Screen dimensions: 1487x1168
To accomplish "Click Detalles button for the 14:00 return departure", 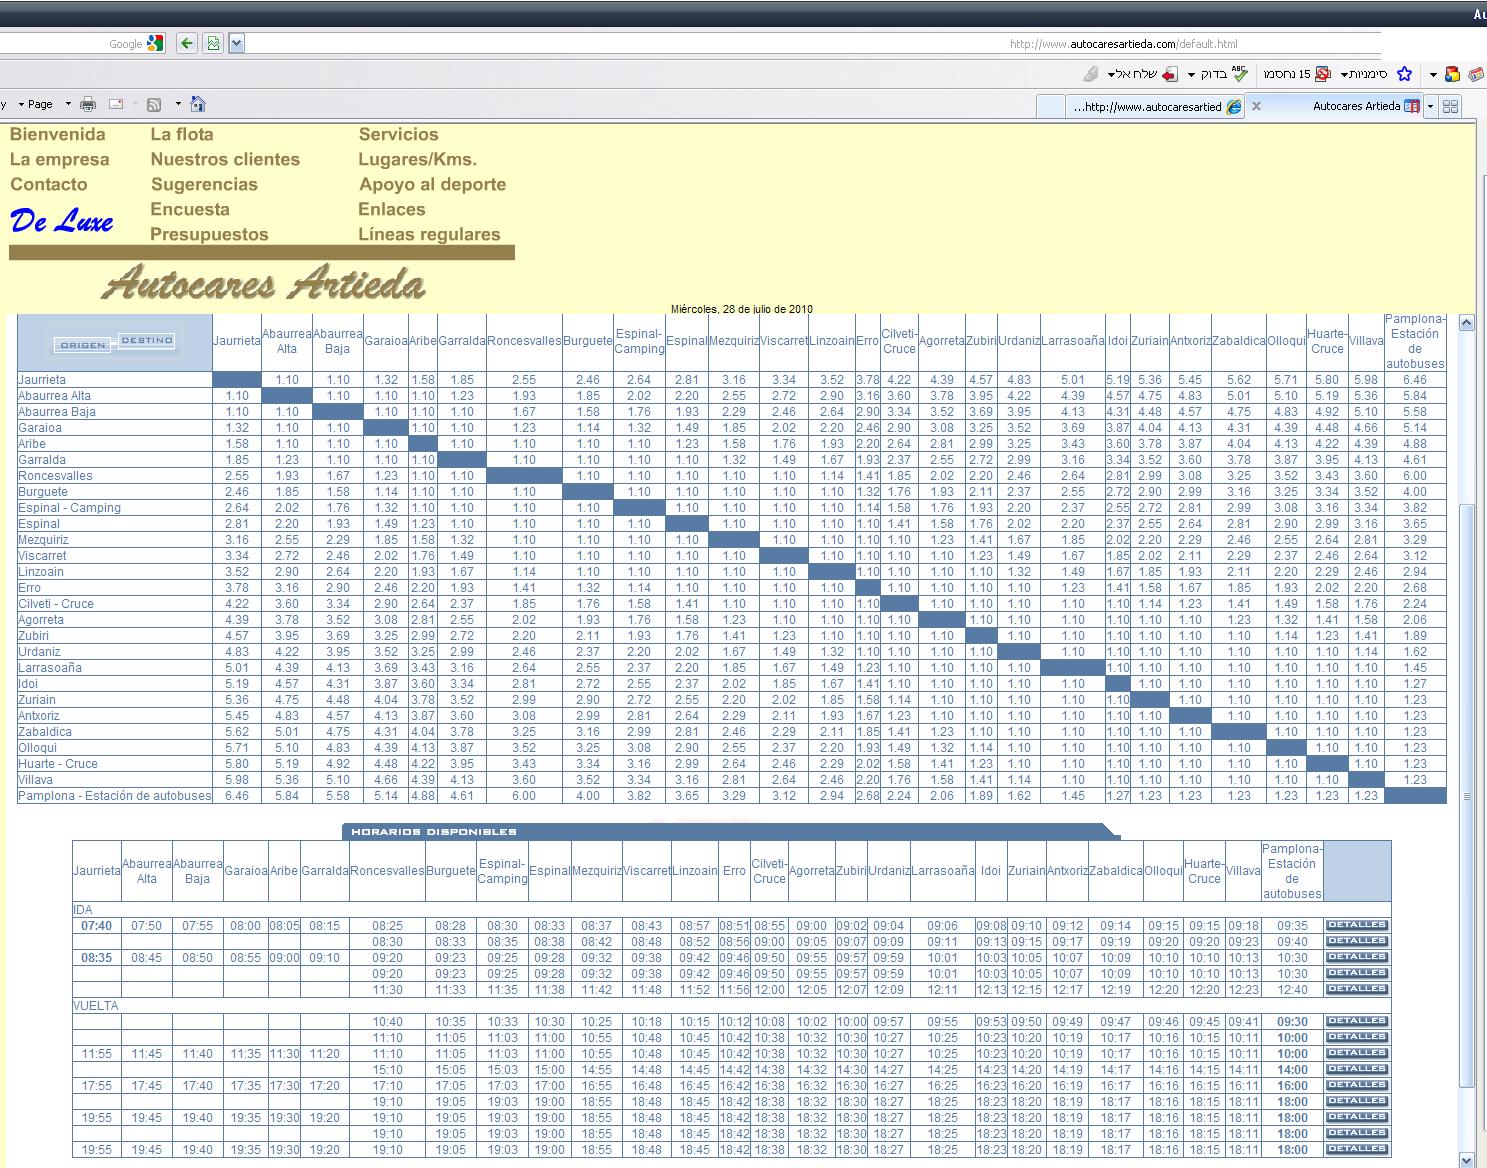I will pos(1357,1069).
